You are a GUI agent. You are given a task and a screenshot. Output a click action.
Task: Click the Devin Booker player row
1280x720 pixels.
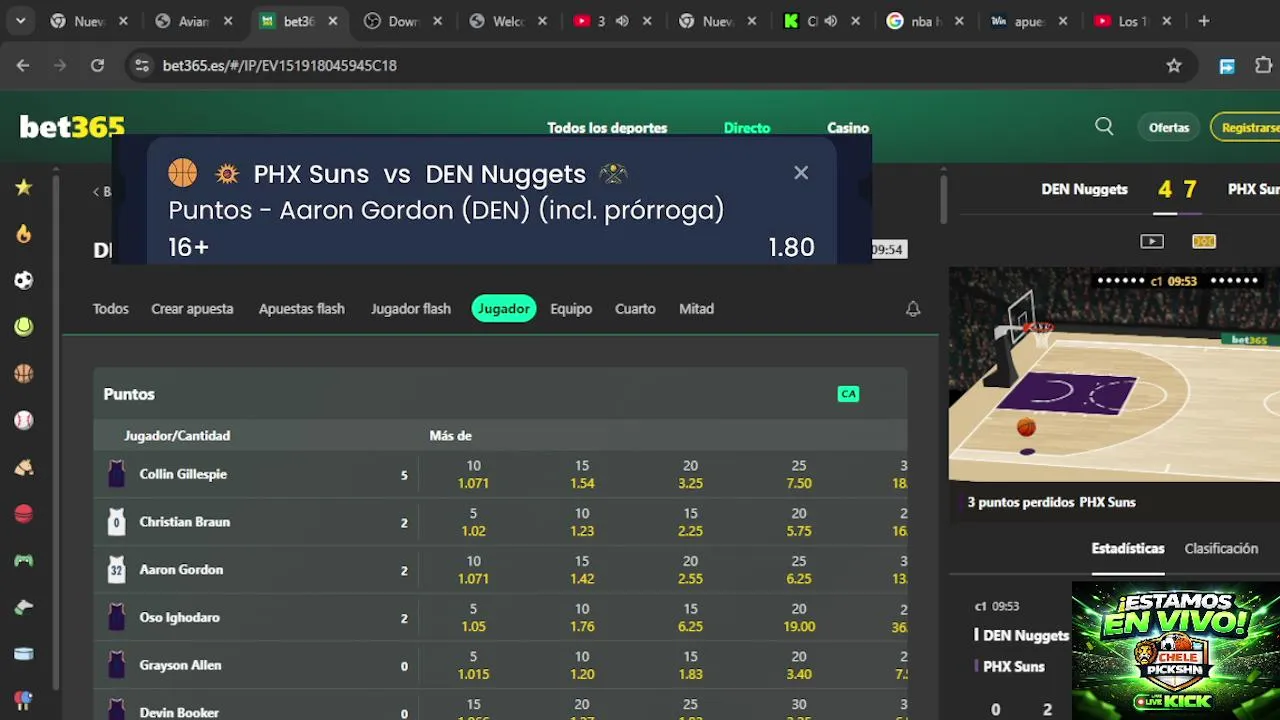pyautogui.click(x=500, y=707)
